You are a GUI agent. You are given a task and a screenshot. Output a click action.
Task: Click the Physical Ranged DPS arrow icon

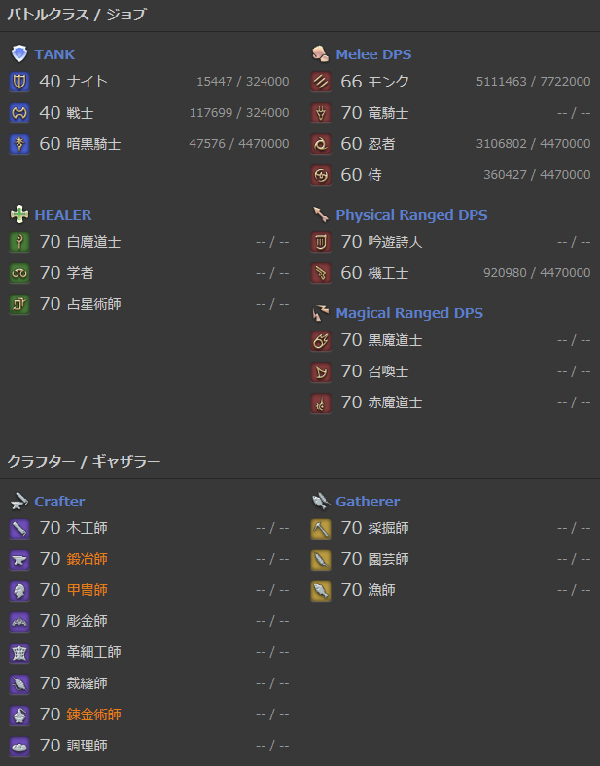tap(321, 214)
